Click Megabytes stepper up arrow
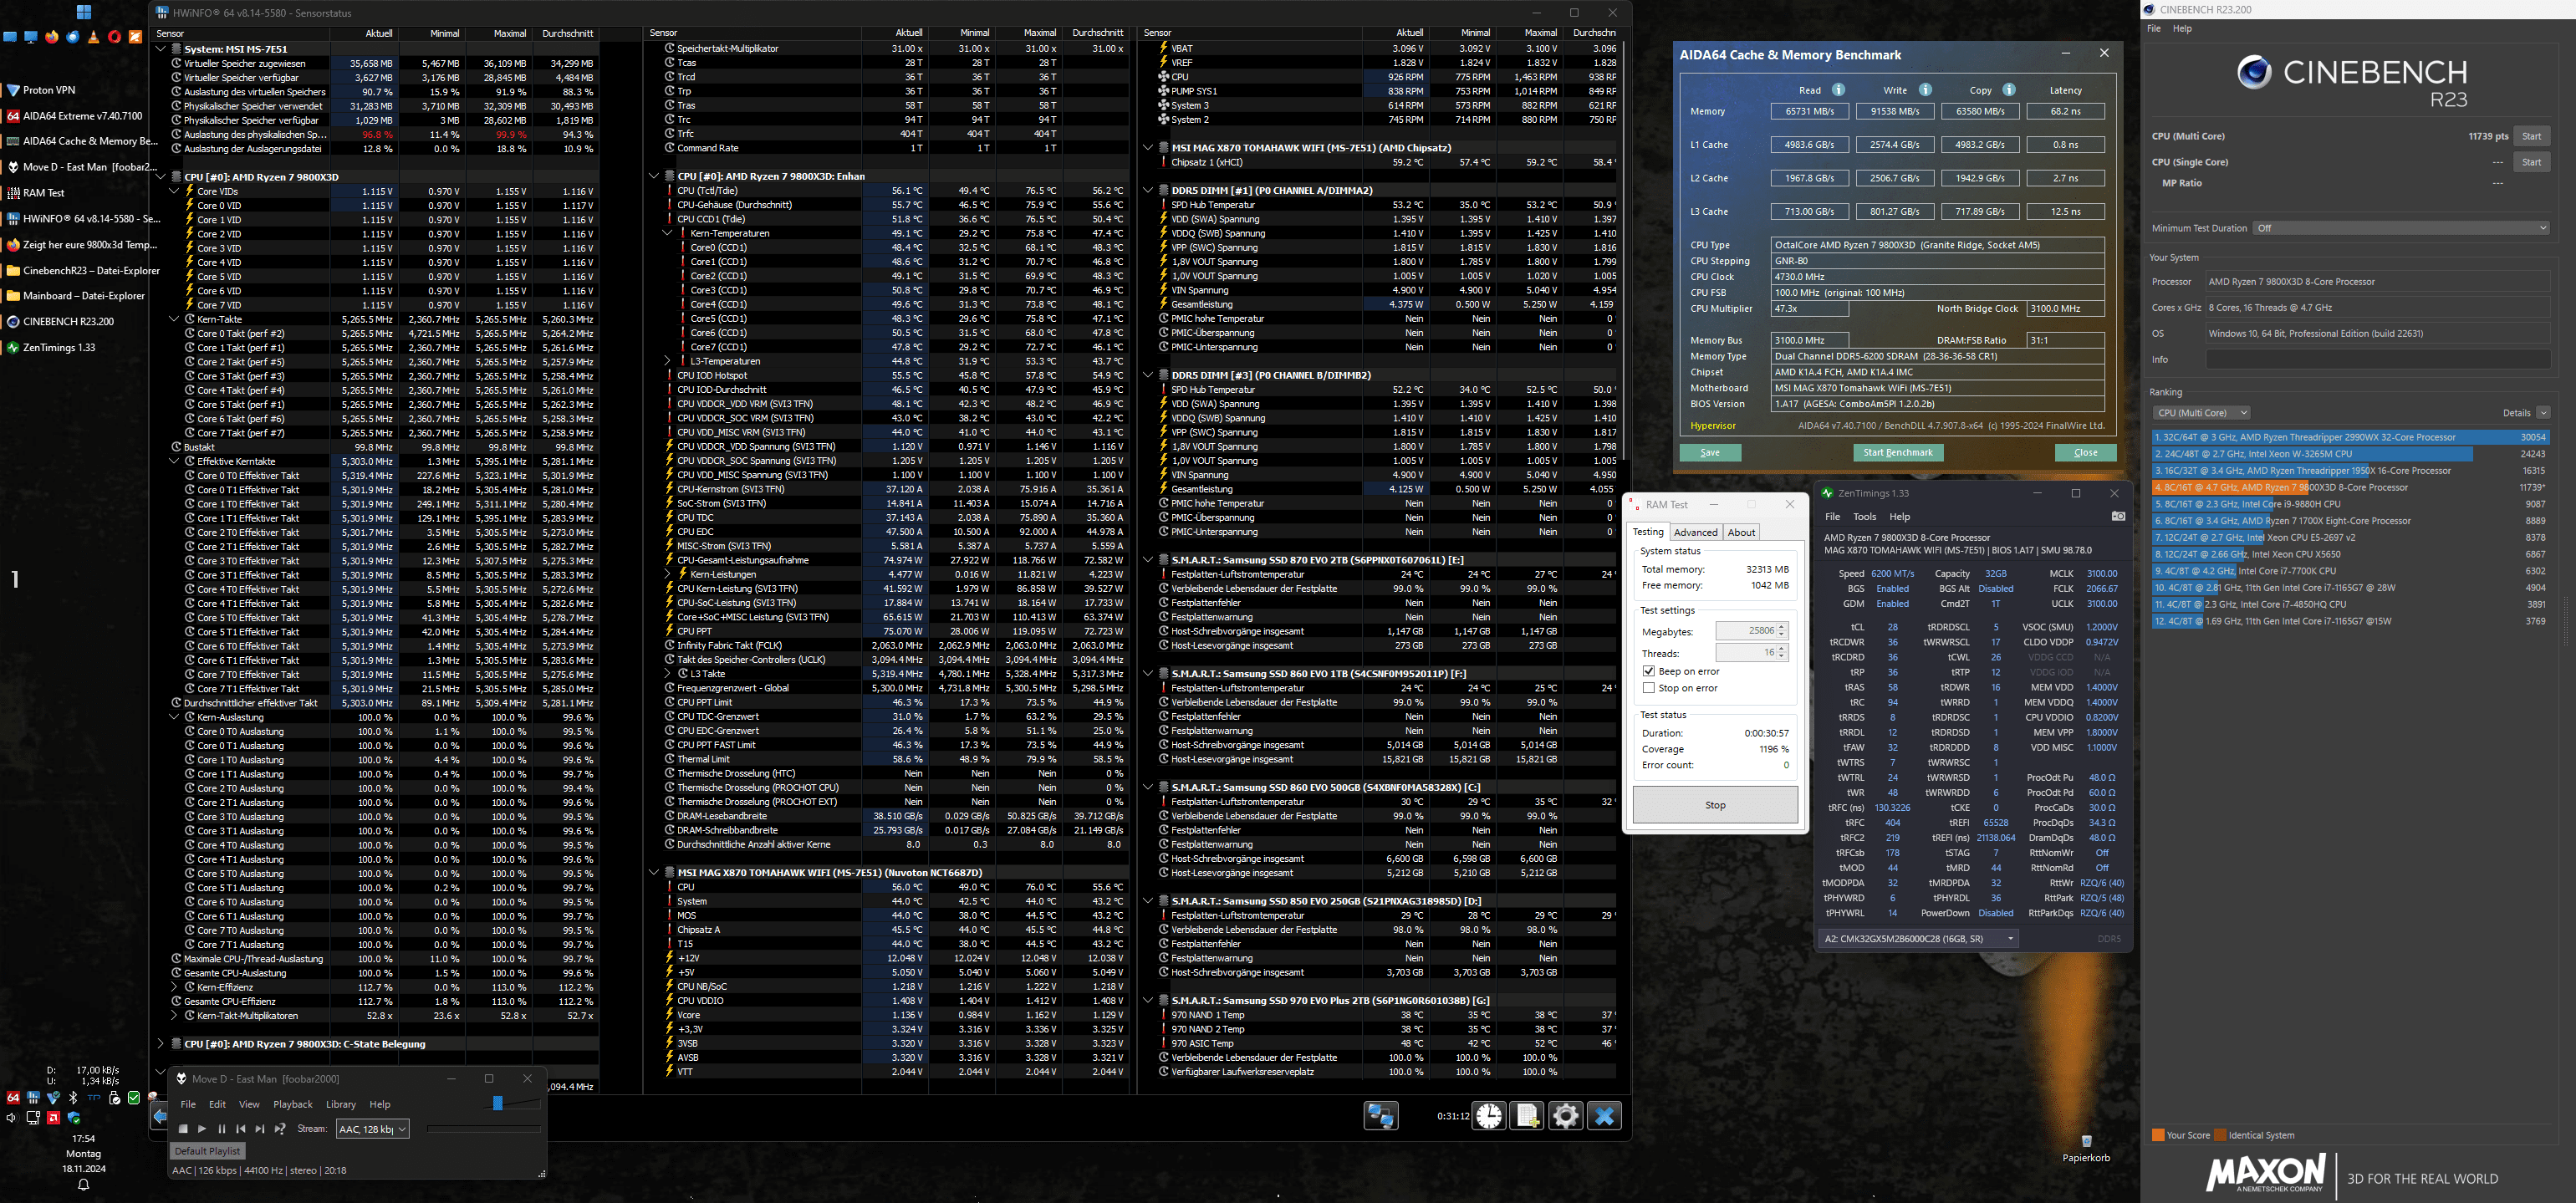 pyautogui.click(x=1782, y=627)
